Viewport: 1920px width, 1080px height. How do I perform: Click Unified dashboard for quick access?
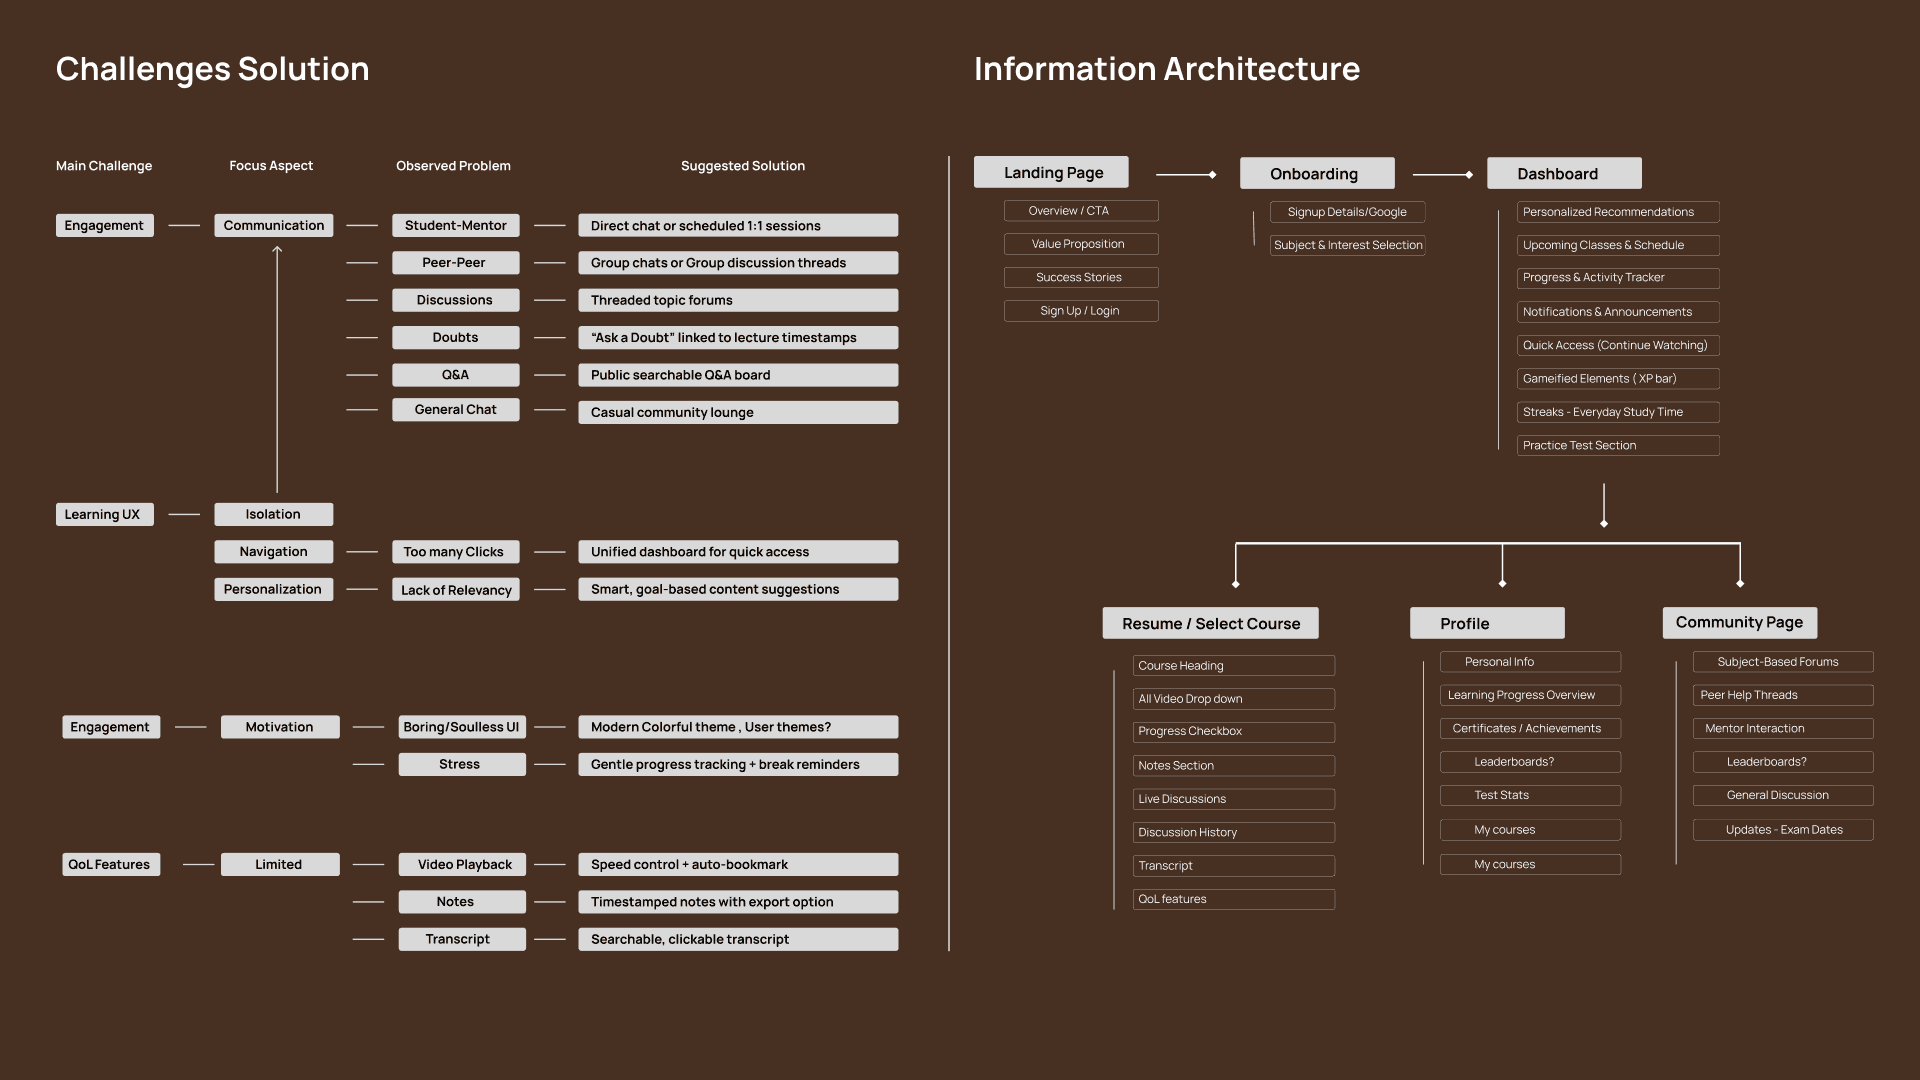(x=737, y=552)
